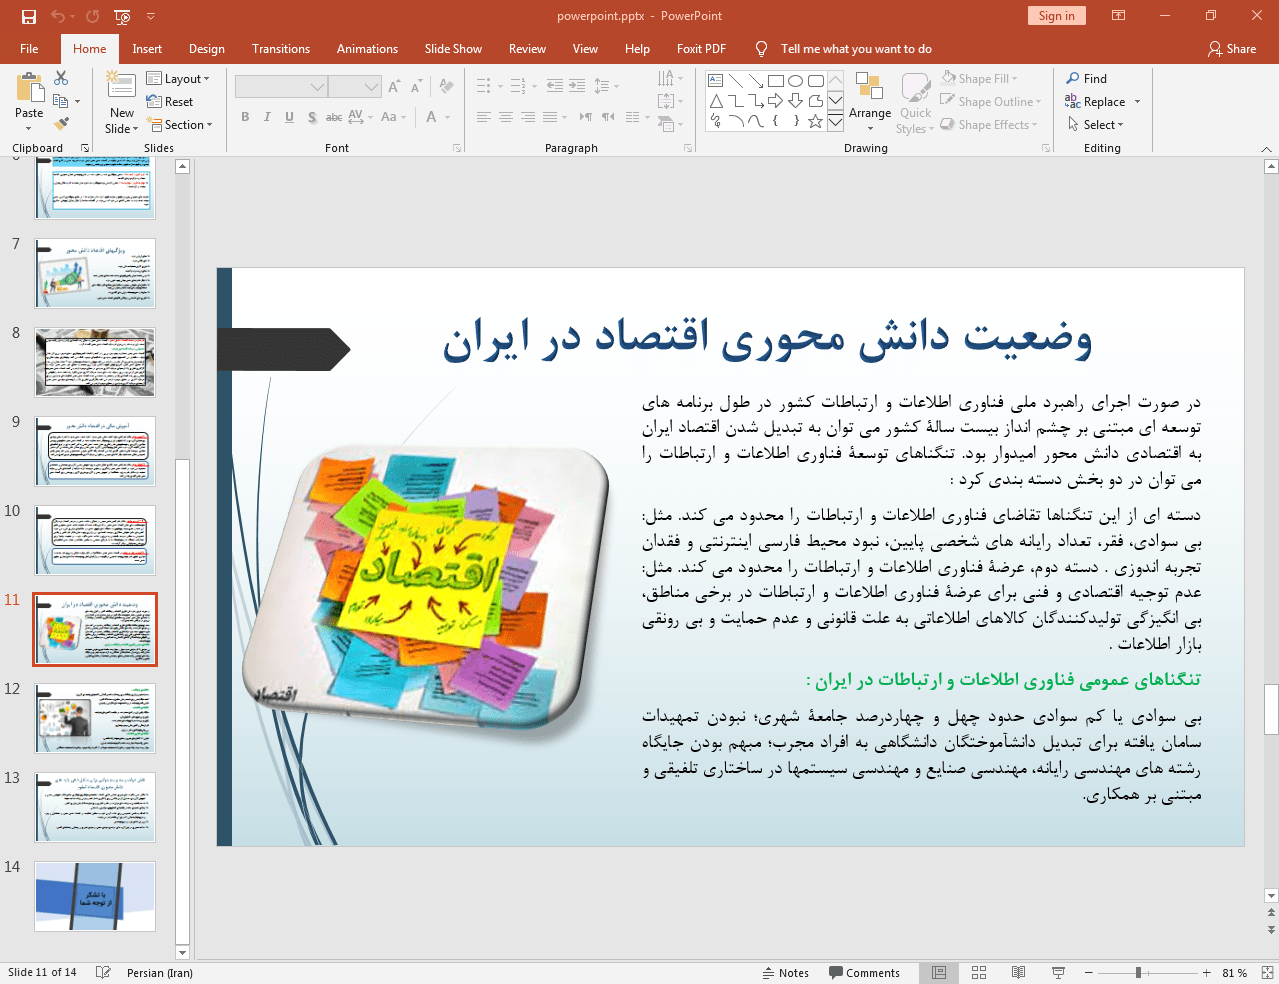Image resolution: width=1279 pixels, height=984 pixels.
Task: Toggle Normal view button
Action: [939, 972]
